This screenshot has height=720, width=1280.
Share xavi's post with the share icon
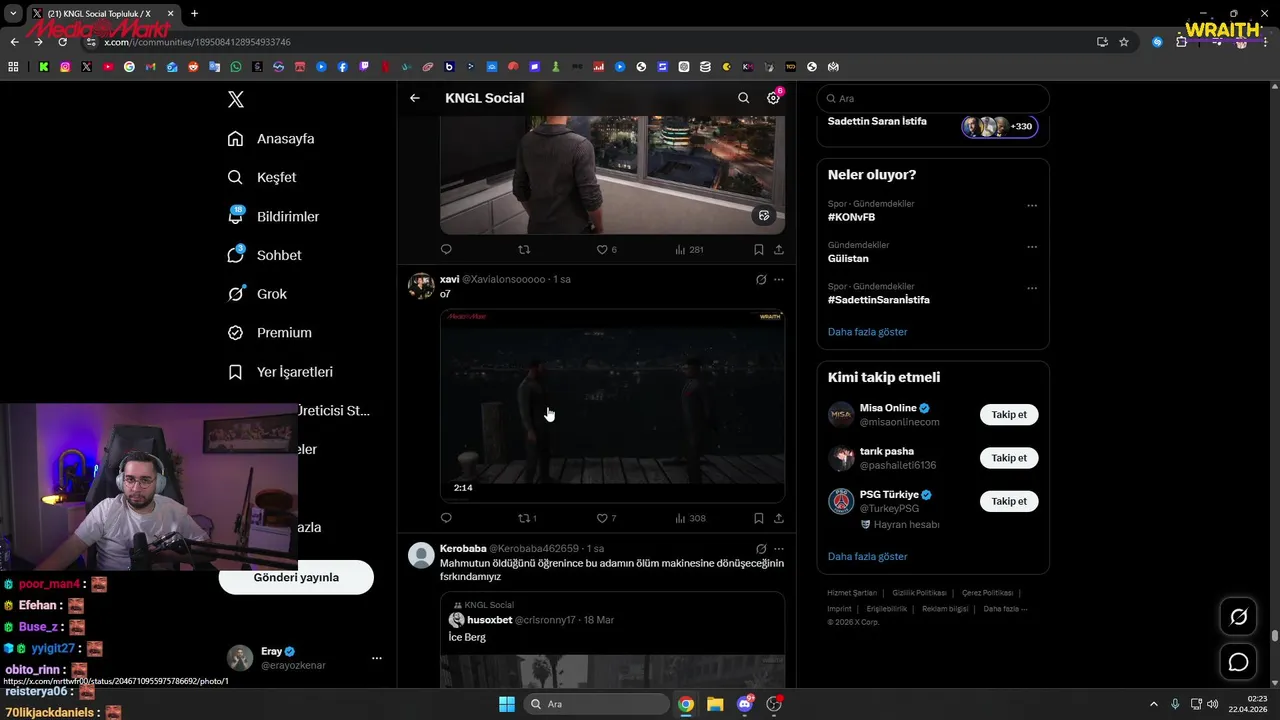click(779, 518)
